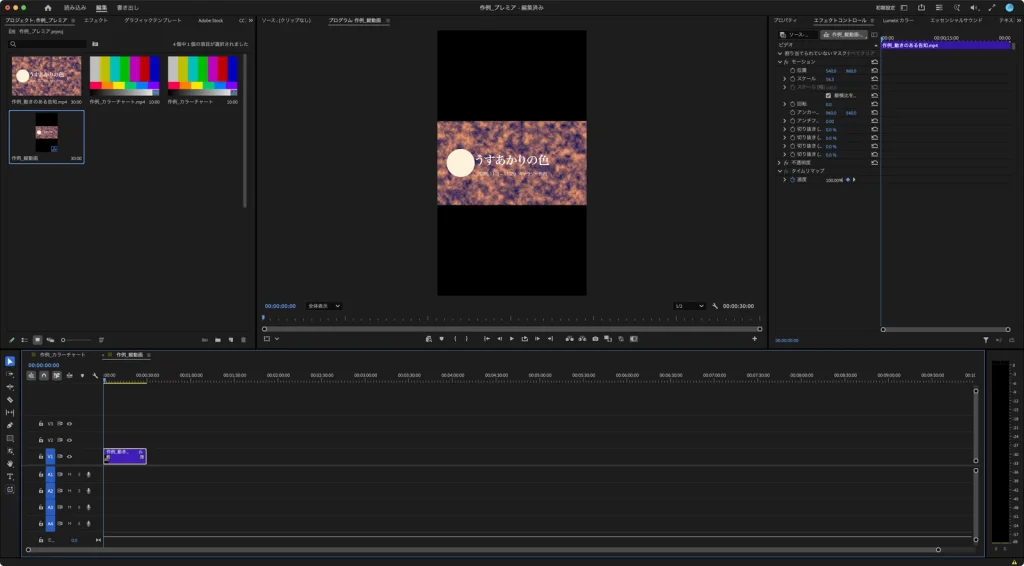Viewport: 1024px width, 566px height.
Task: Expand the Rotation property
Action: (784, 104)
